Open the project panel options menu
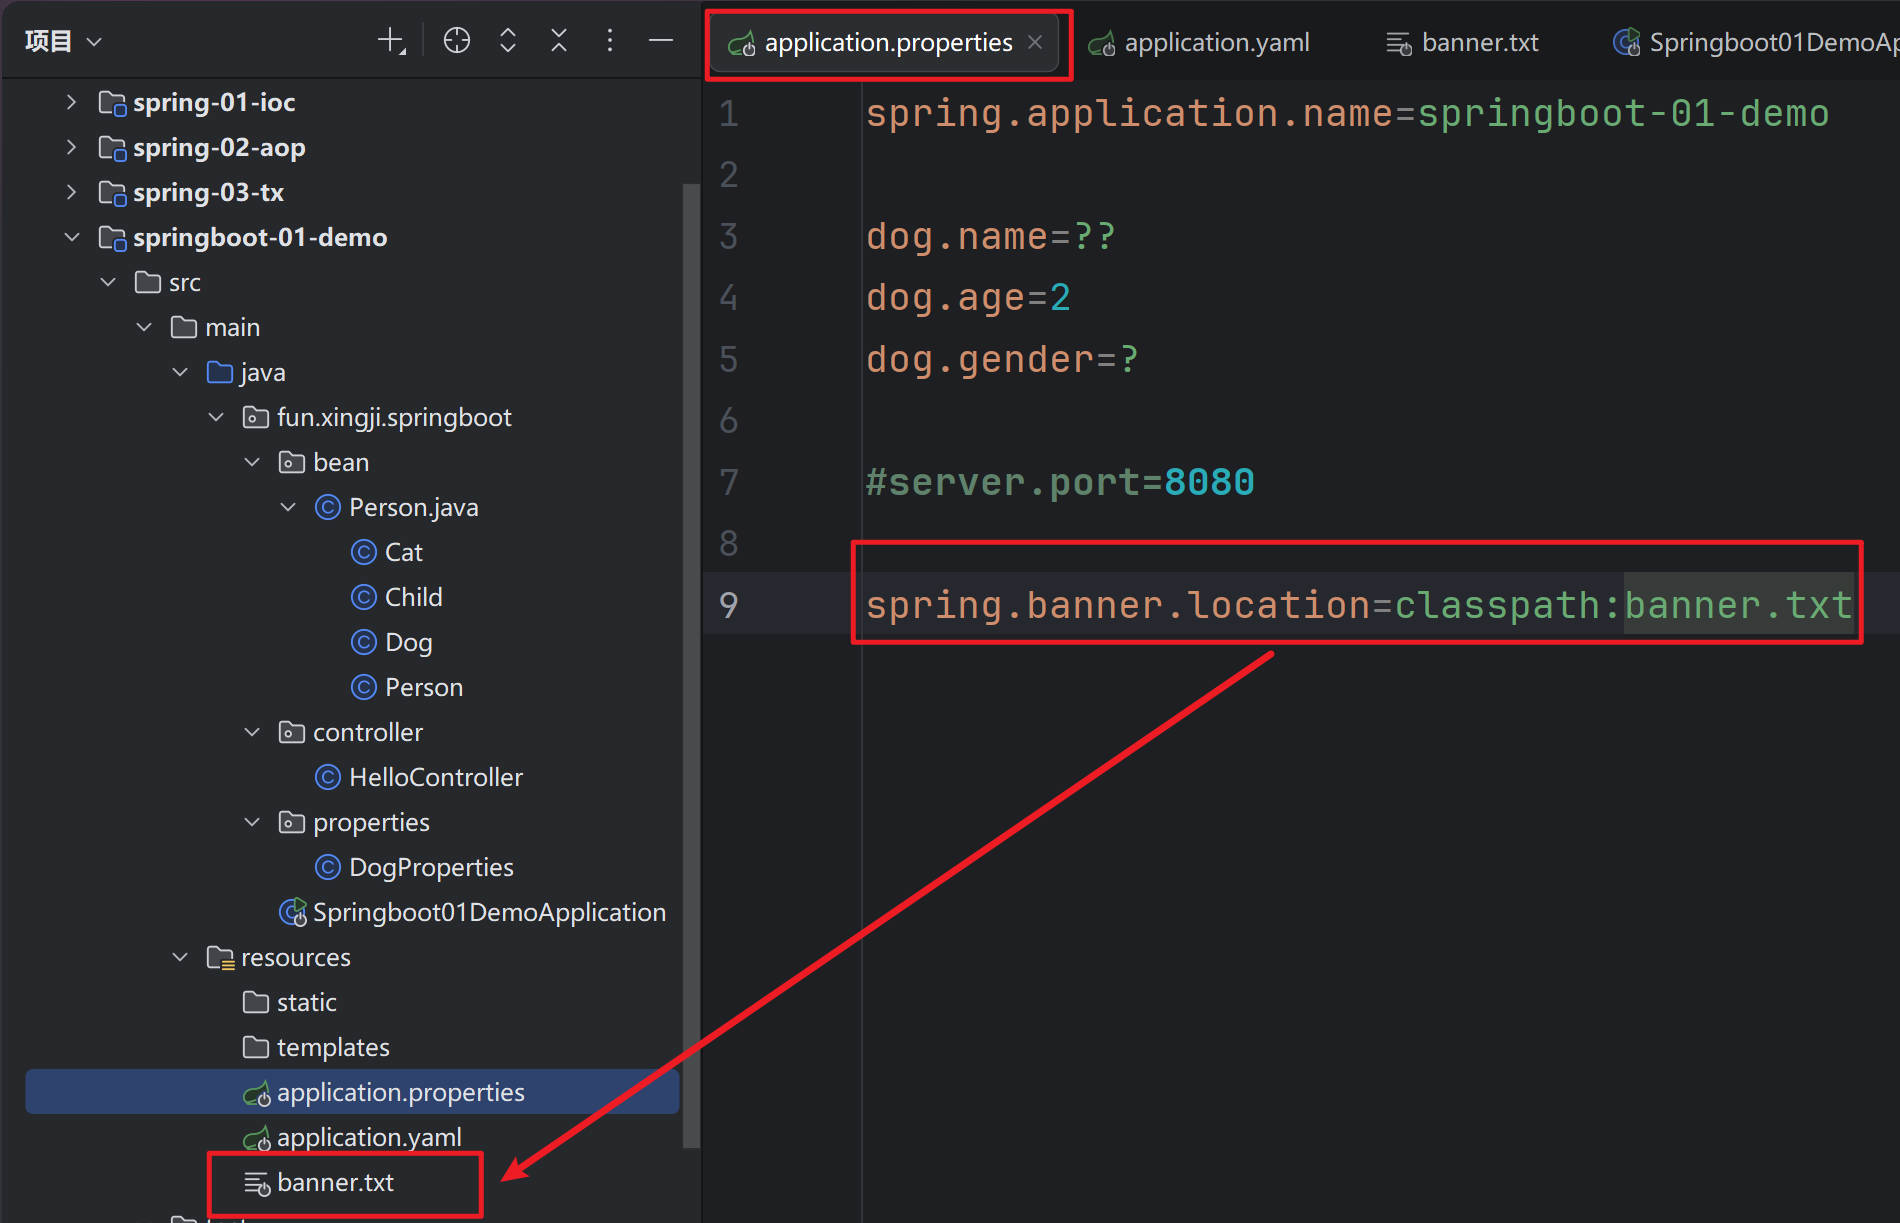The image size is (1900, 1223). tap(610, 41)
